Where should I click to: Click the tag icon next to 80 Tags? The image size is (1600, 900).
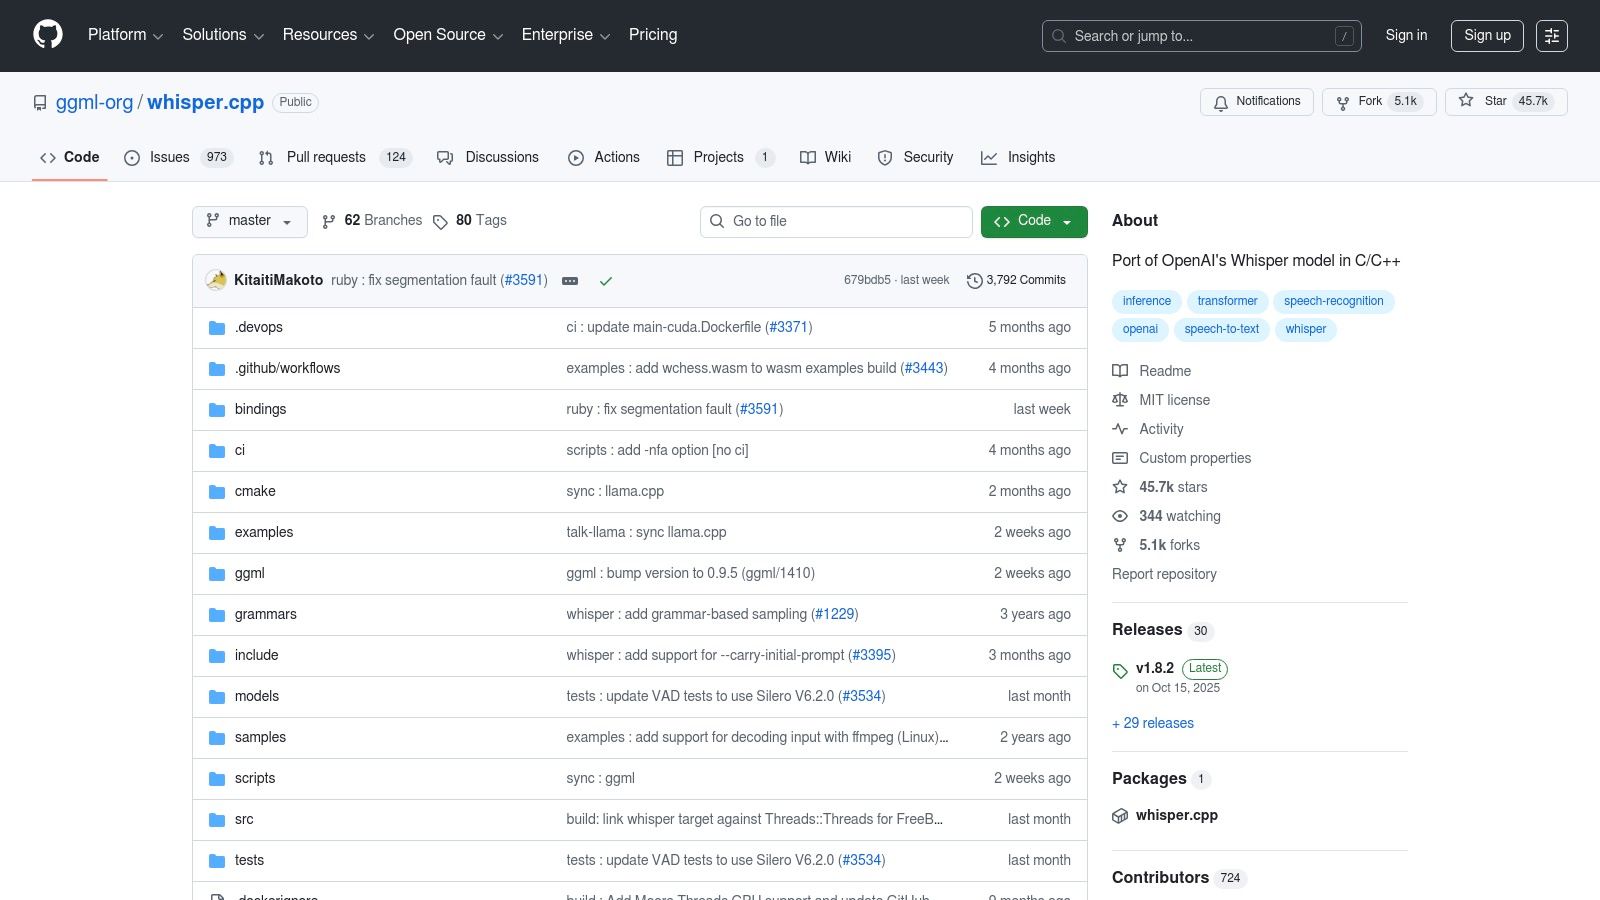[x=441, y=221]
